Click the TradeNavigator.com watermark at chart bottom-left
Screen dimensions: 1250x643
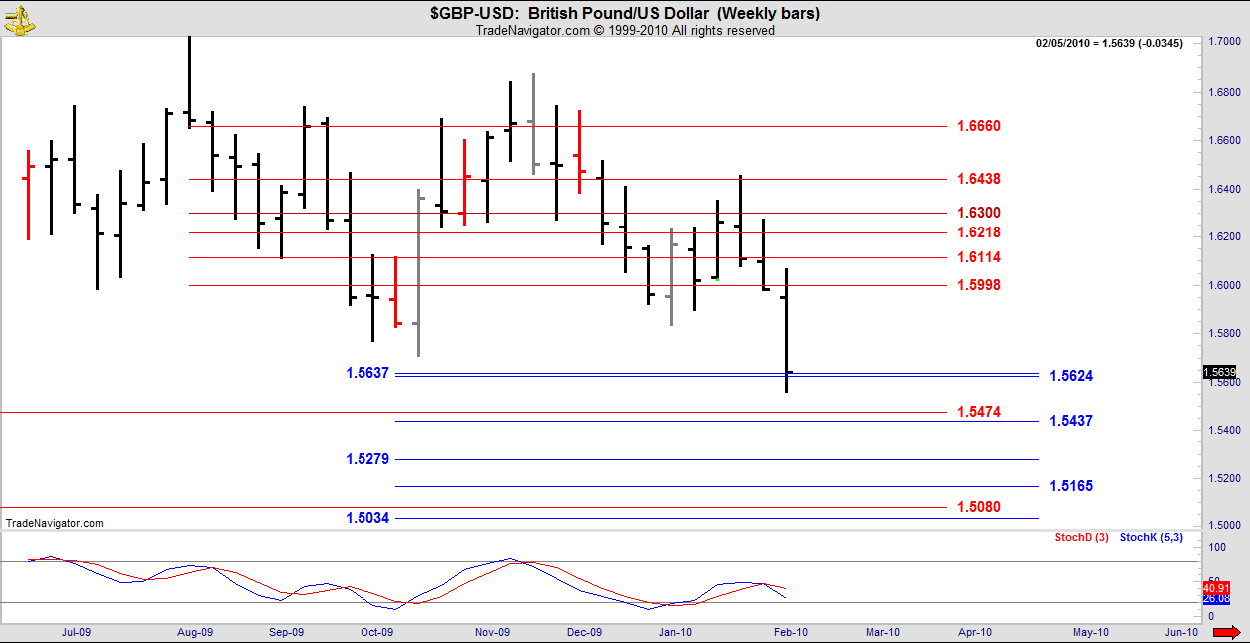54,523
